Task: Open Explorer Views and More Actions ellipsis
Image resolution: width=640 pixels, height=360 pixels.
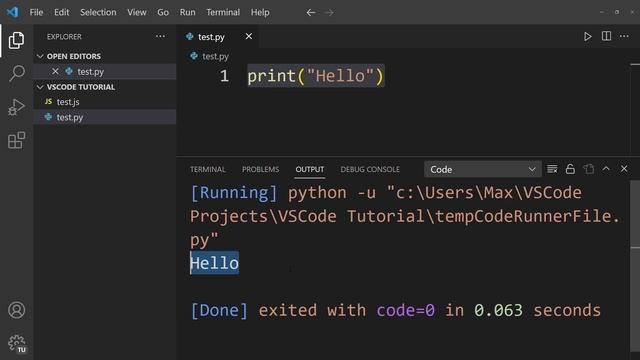Action: (x=160, y=36)
